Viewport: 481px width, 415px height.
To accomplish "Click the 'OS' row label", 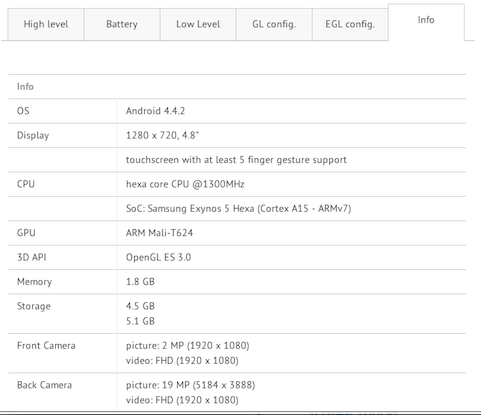I will click(23, 111).
